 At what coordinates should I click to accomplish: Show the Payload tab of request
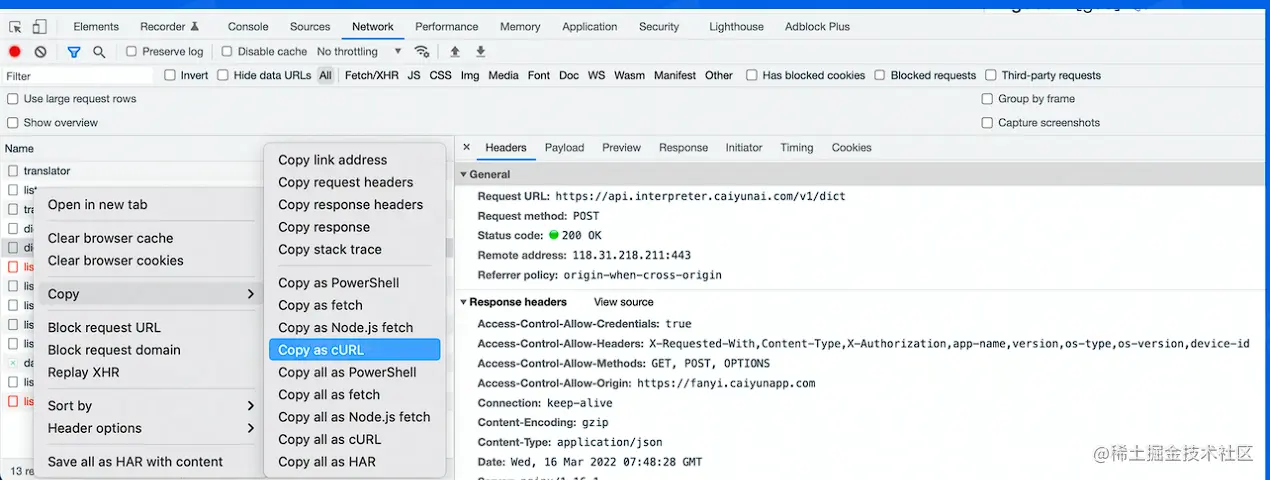(564, 148)
